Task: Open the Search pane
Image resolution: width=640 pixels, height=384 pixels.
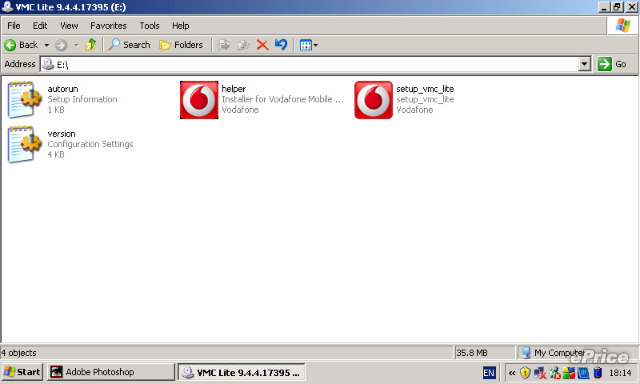Action: 129,45
